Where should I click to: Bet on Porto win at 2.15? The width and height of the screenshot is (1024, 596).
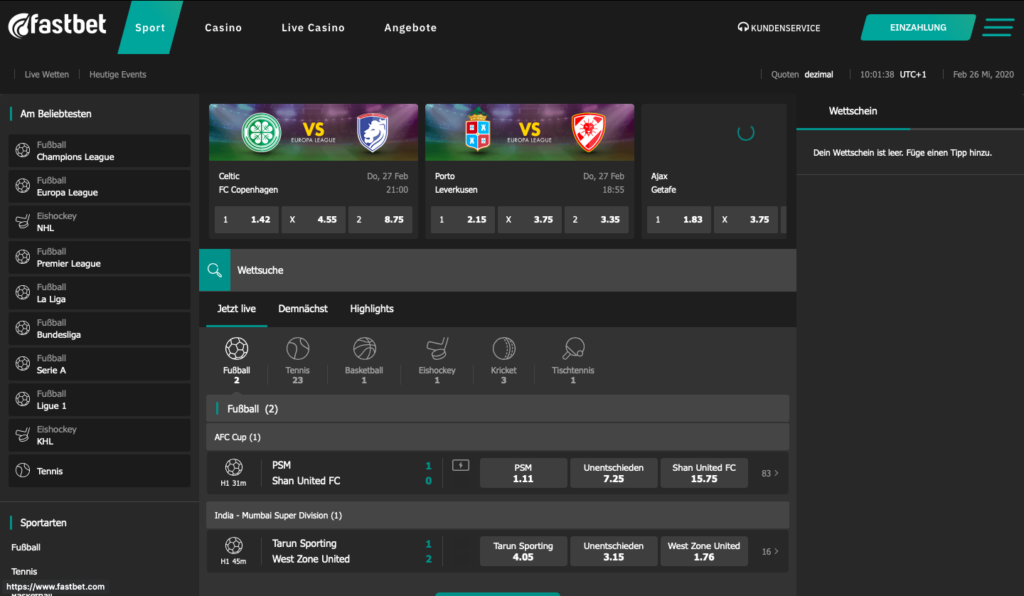click(463, 220)
